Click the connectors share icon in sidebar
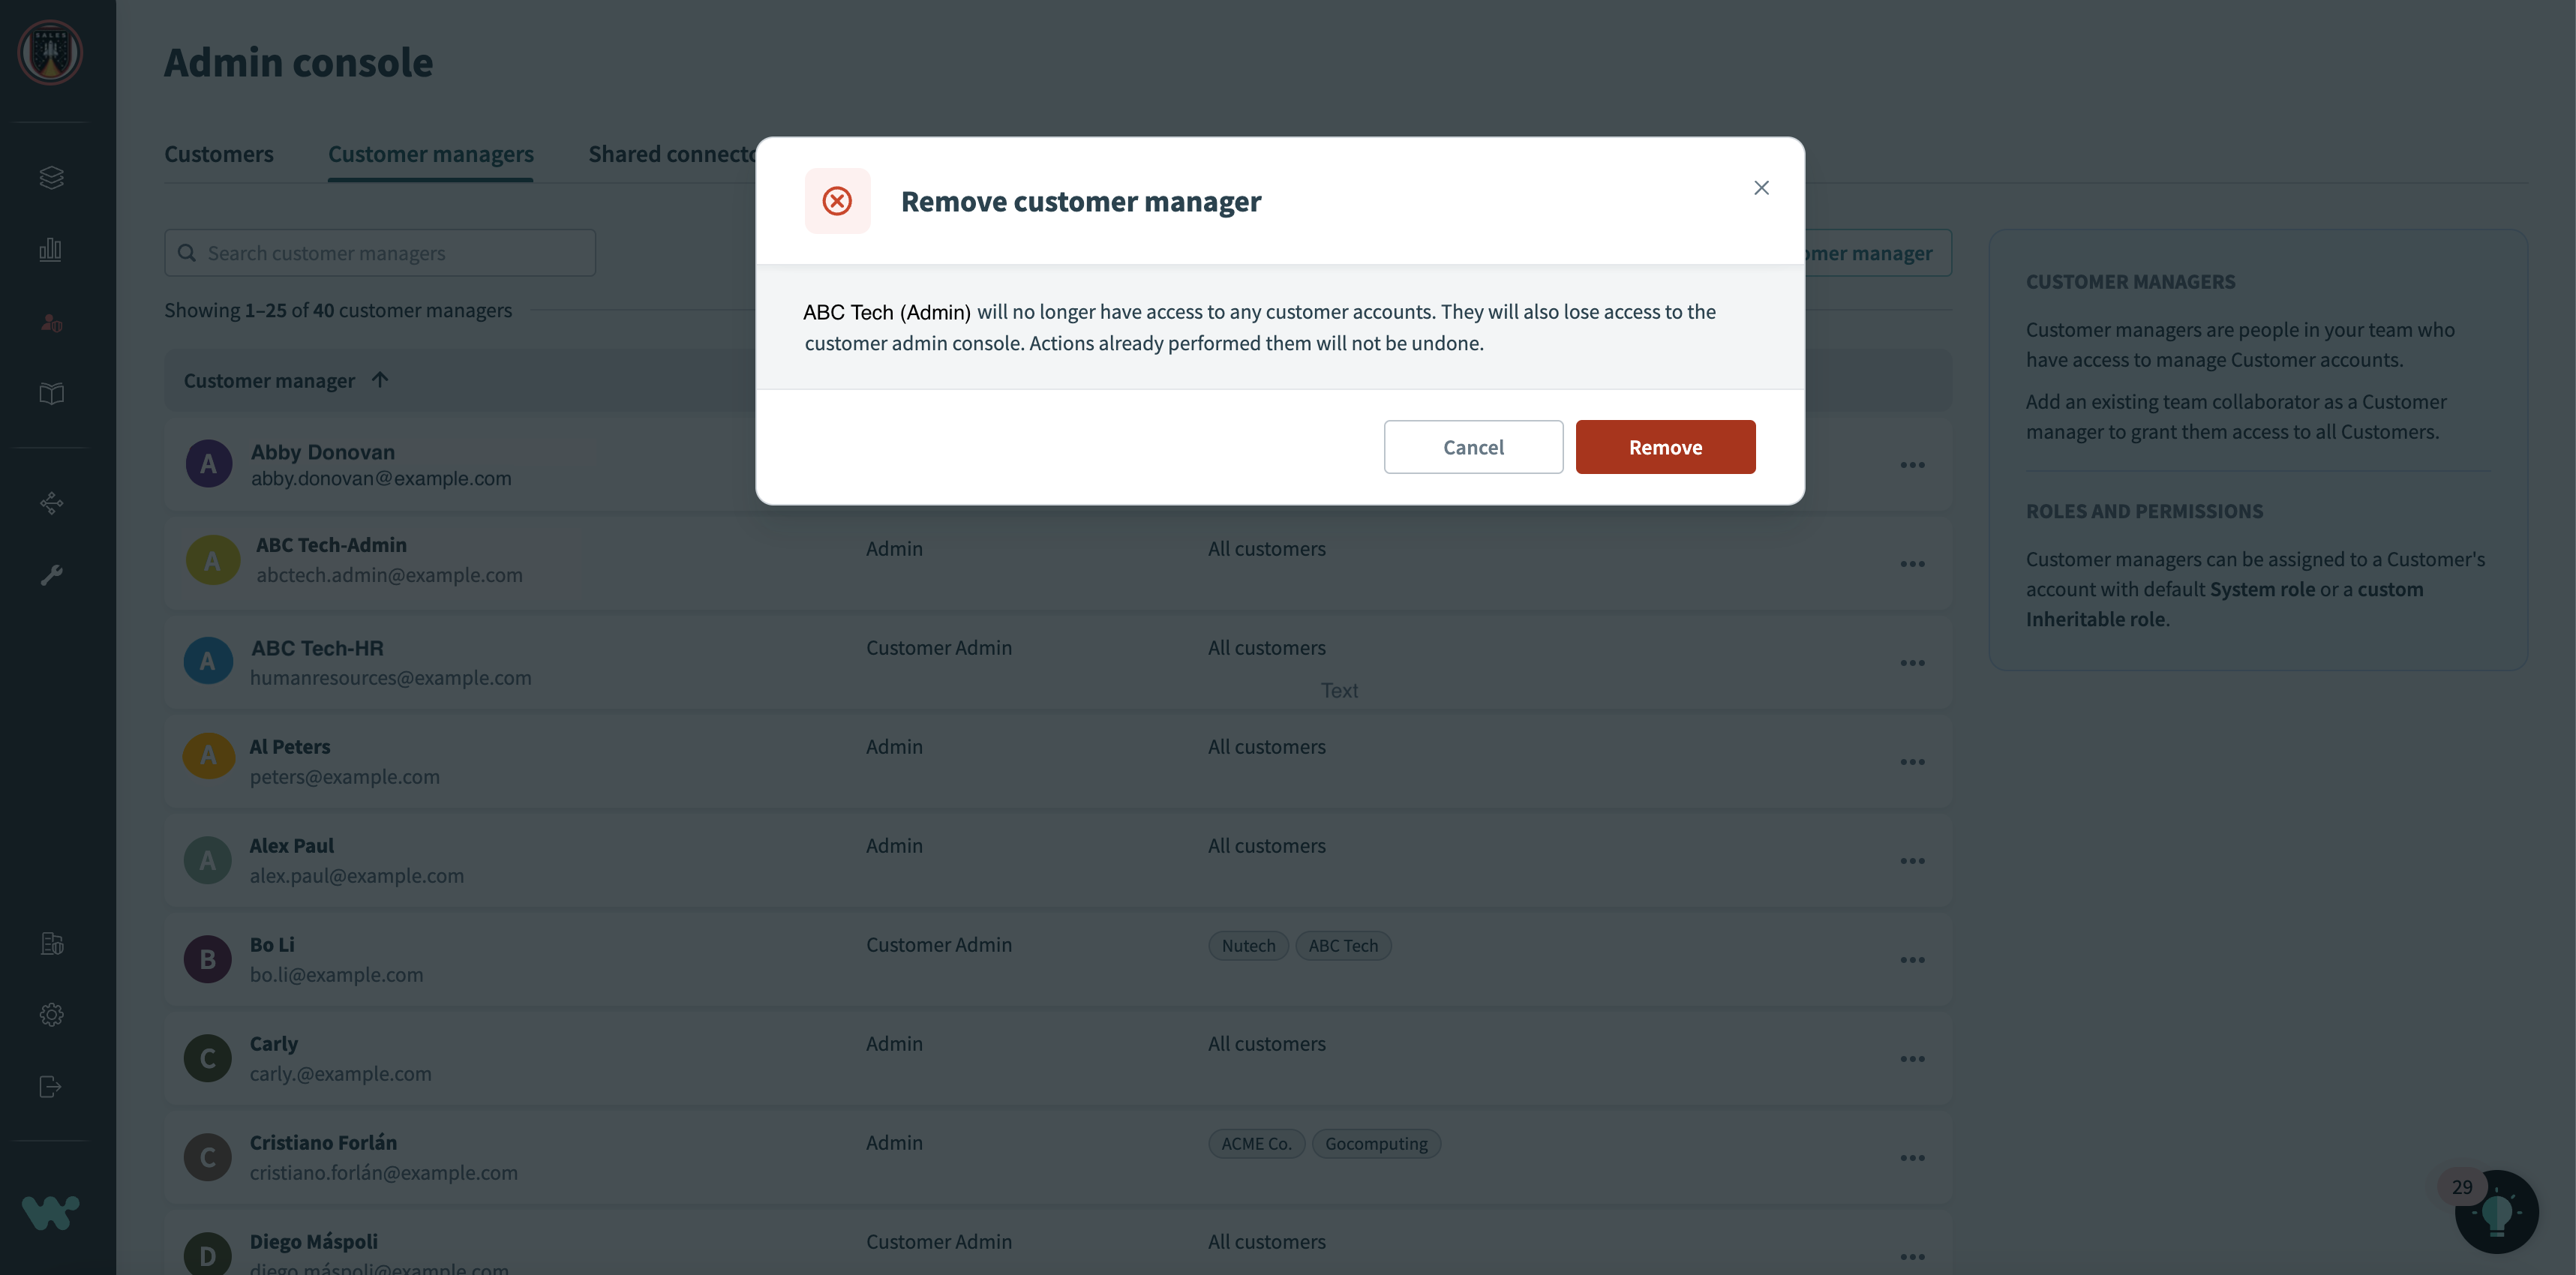Viewport: 2576px width, 1275px height. (x=50, y=502)
